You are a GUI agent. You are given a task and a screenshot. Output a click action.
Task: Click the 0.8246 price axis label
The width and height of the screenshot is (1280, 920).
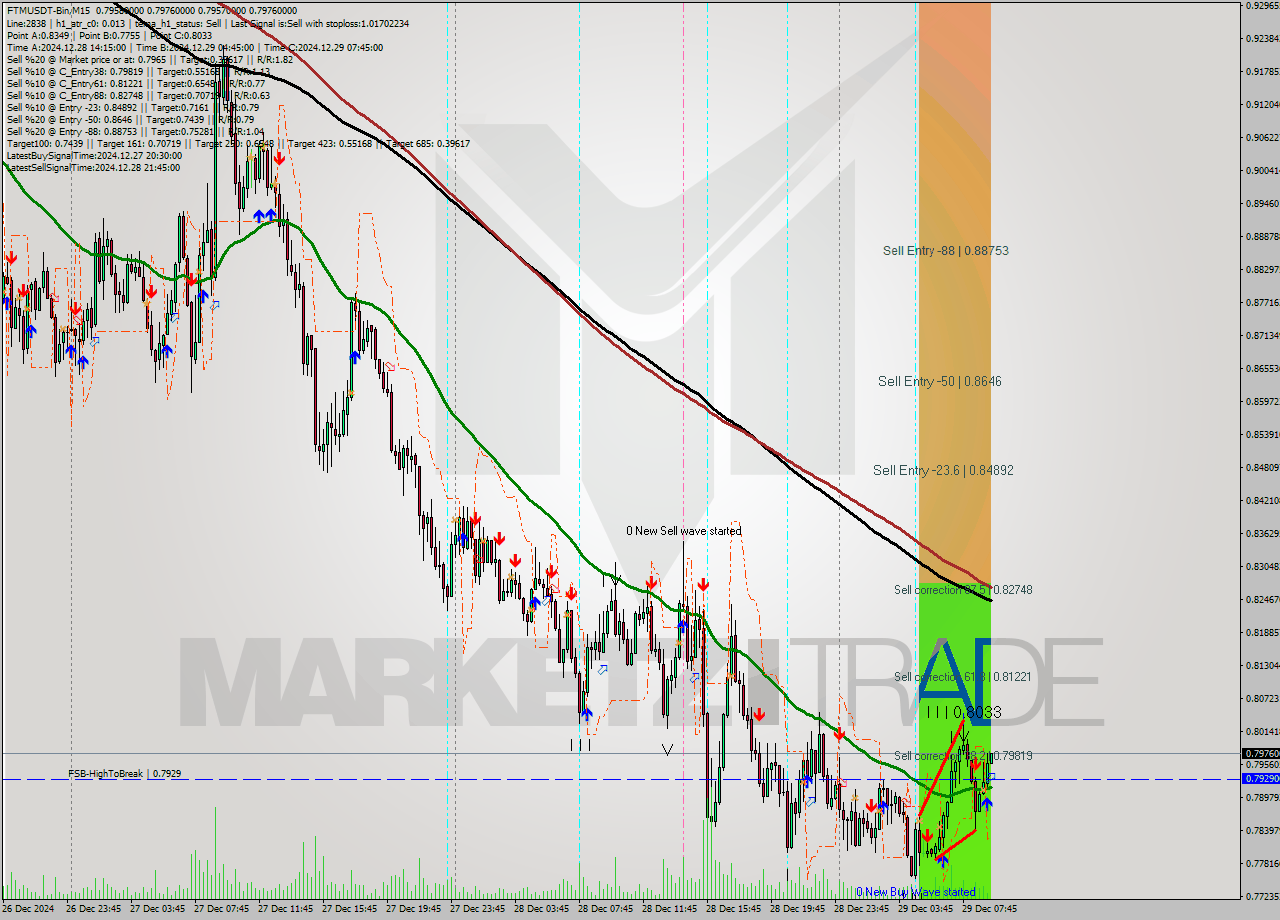tap(1263, 599)
